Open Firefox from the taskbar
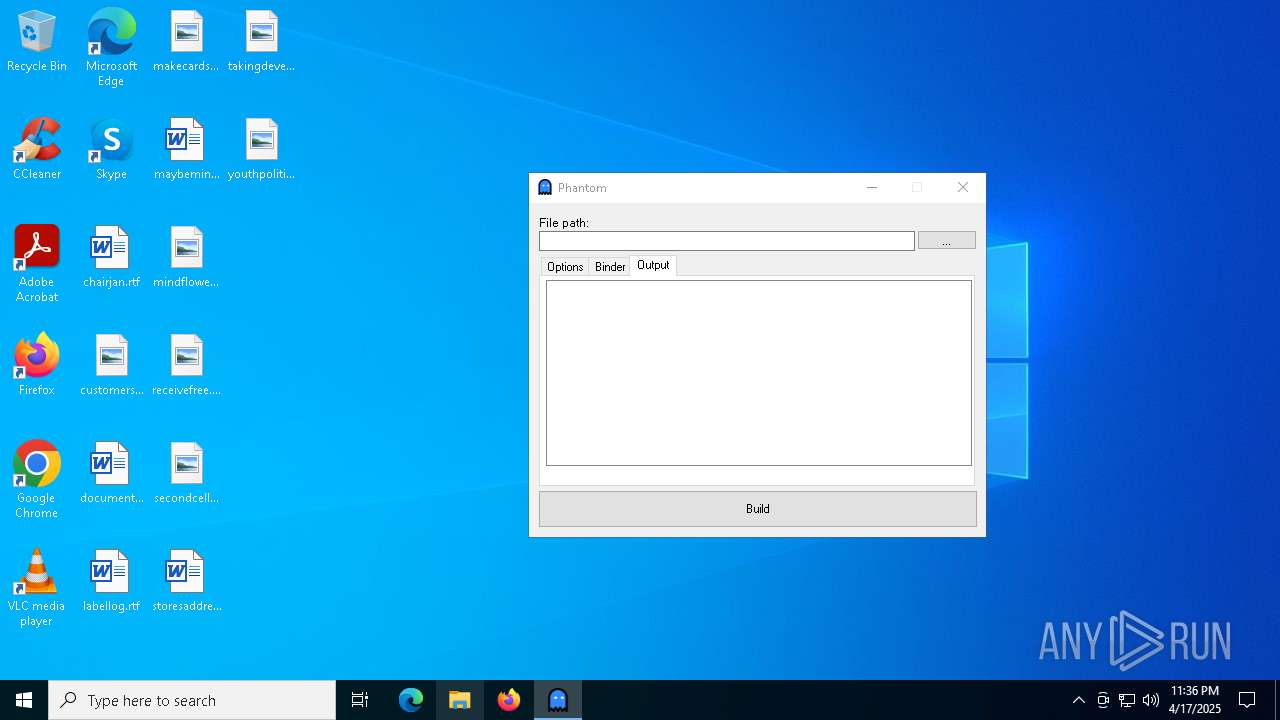1280x720 pixels. coord(509,700)
